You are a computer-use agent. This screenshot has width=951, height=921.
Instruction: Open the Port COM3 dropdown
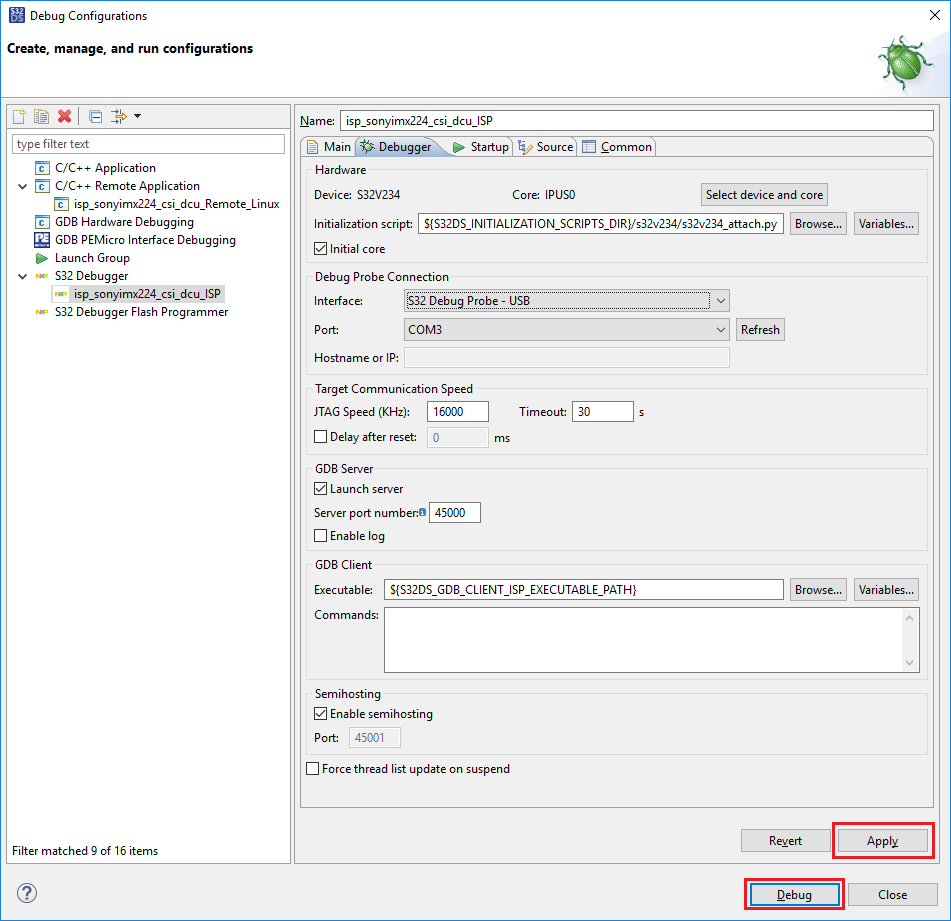(x=566, y=330)
